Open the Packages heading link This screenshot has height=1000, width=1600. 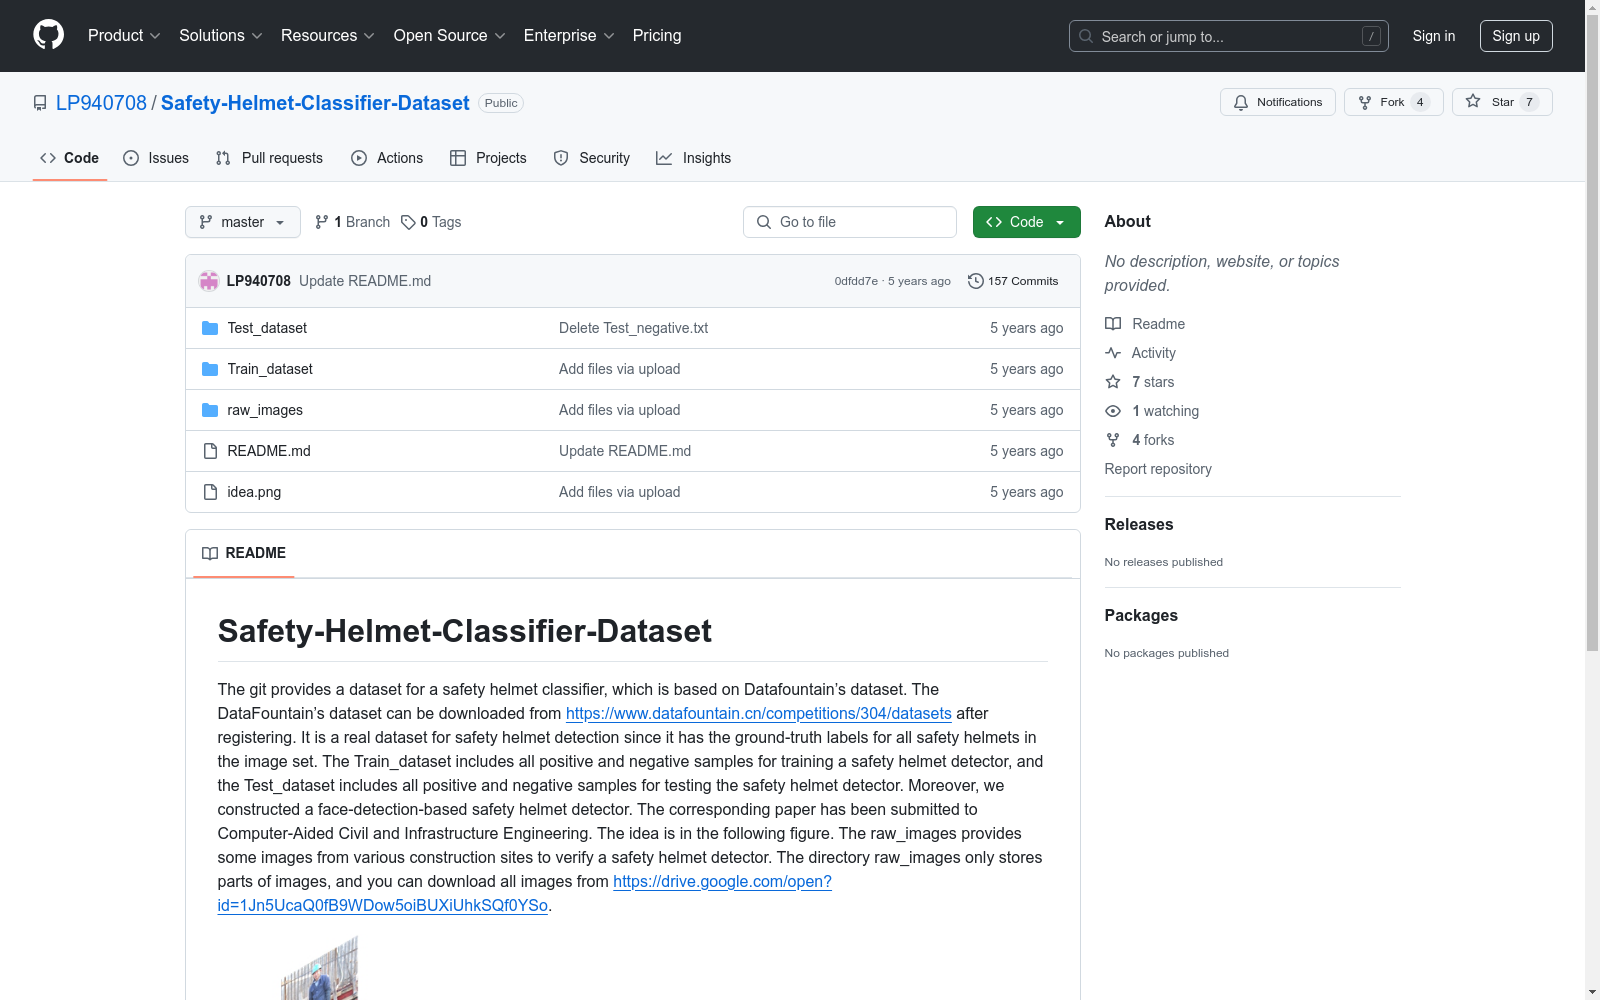tap(1141, 615)
